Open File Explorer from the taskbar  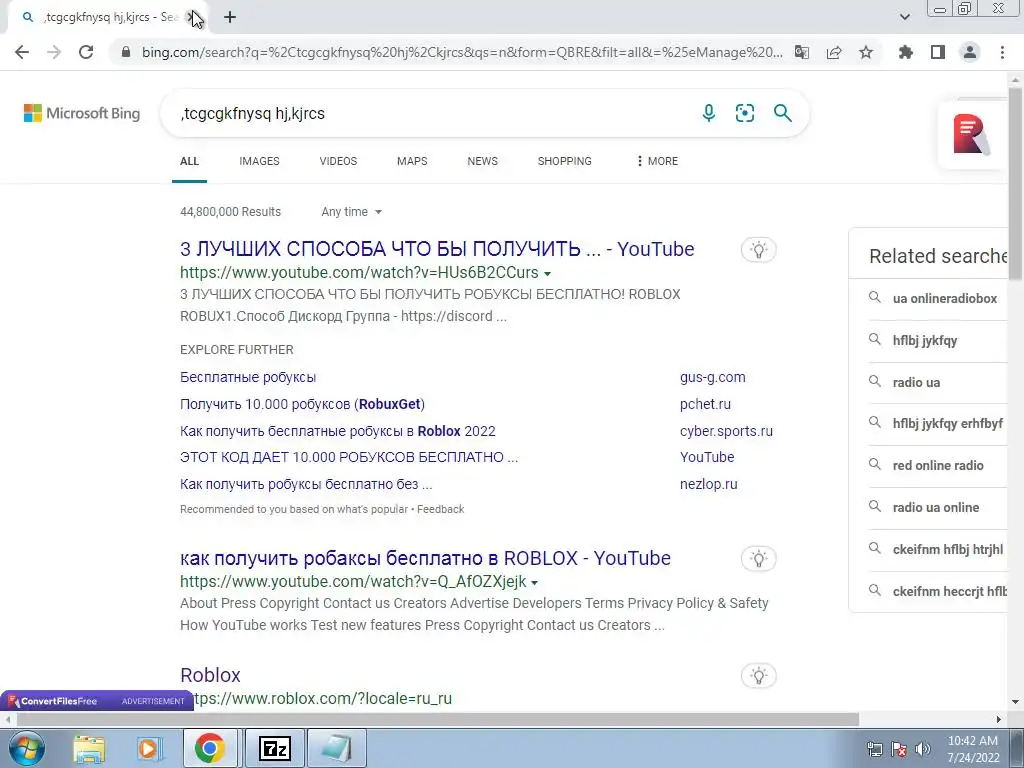tap(89, 748)
